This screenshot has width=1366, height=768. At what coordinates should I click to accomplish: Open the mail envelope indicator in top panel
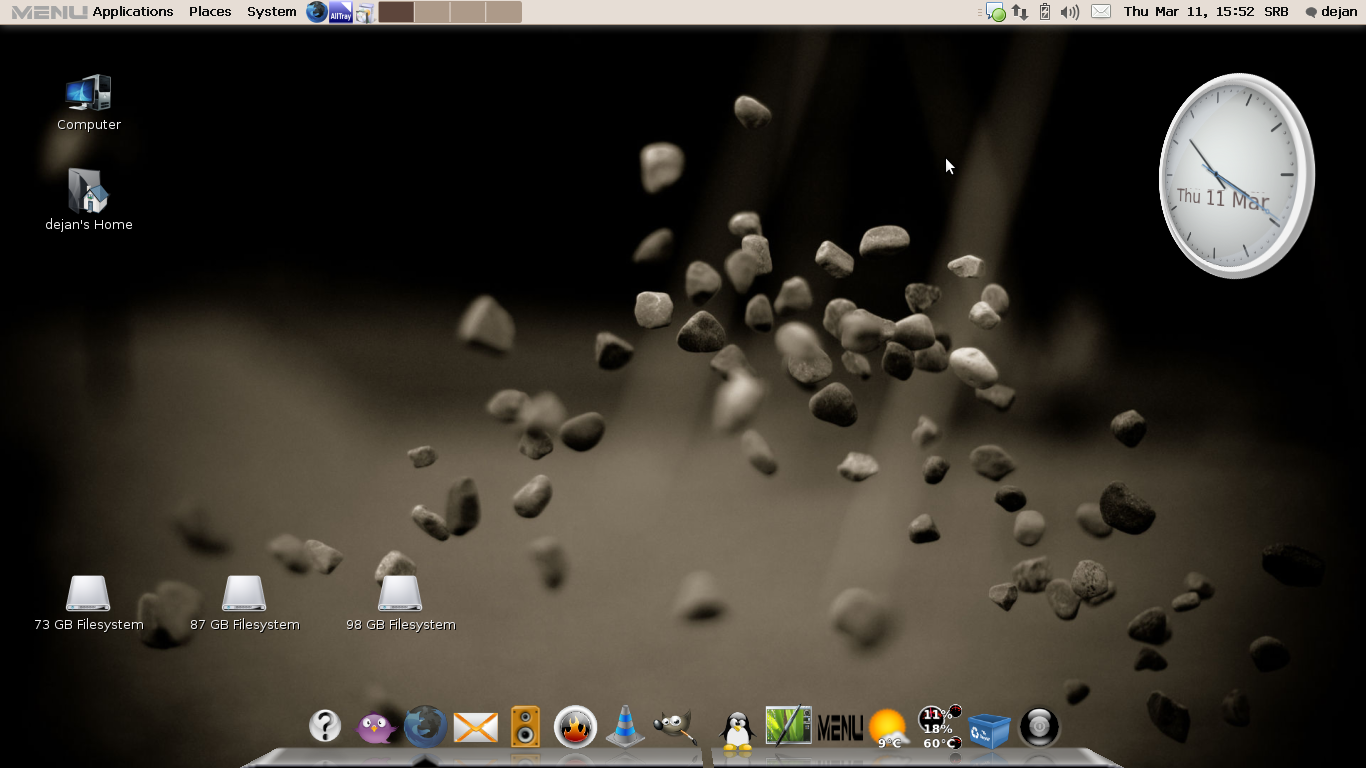(x=1101, y=12)
